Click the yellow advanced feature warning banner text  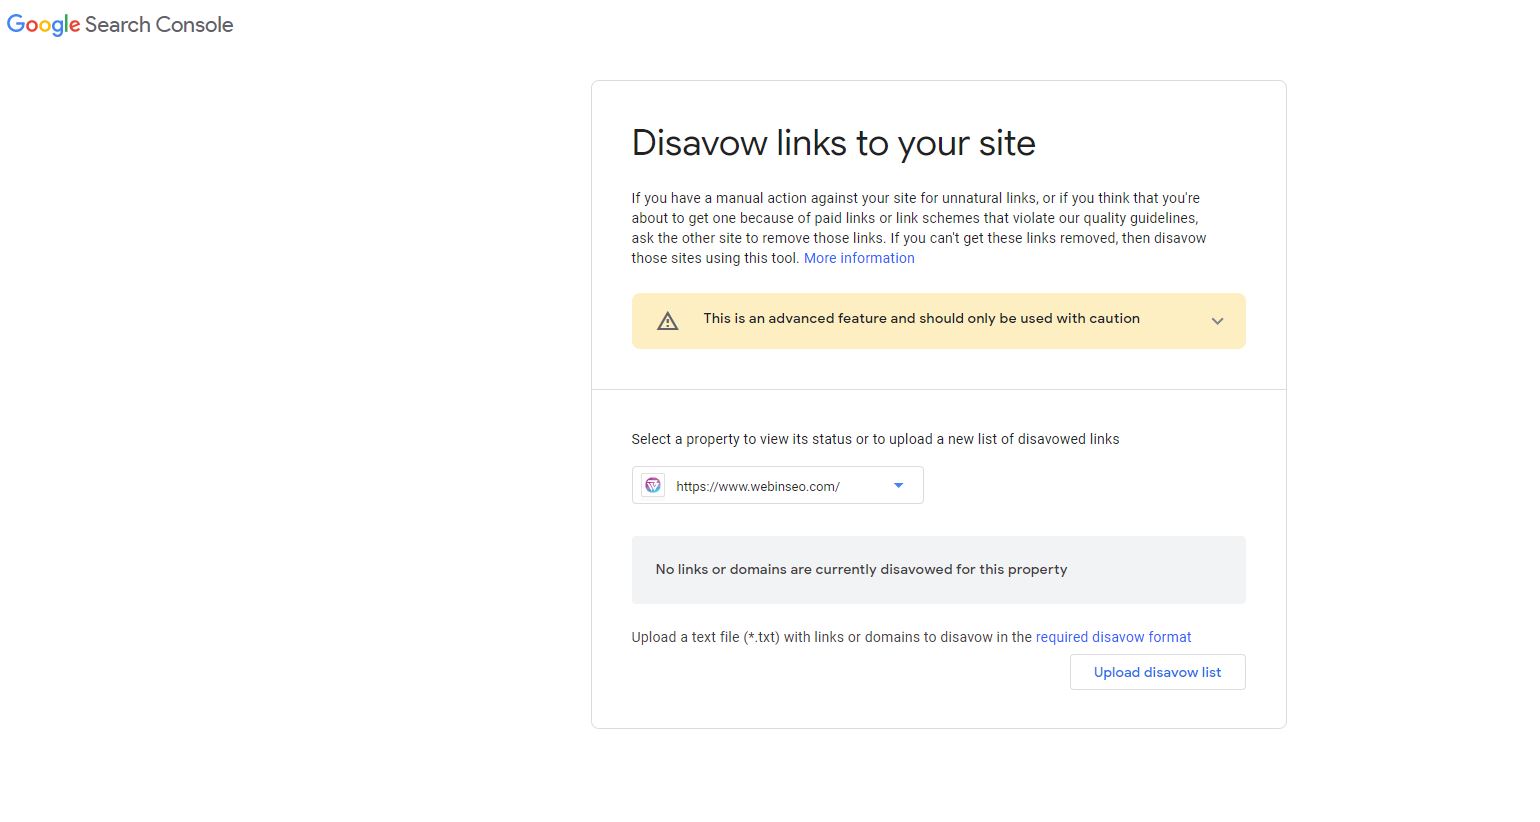921,319
